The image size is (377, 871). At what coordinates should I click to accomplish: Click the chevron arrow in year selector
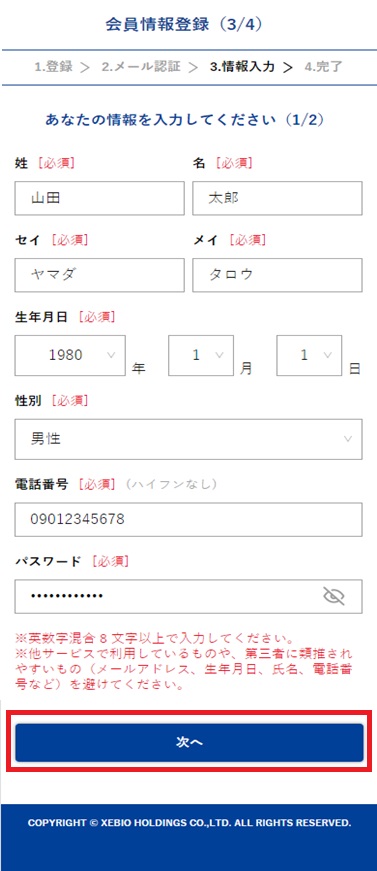(111, 355)
